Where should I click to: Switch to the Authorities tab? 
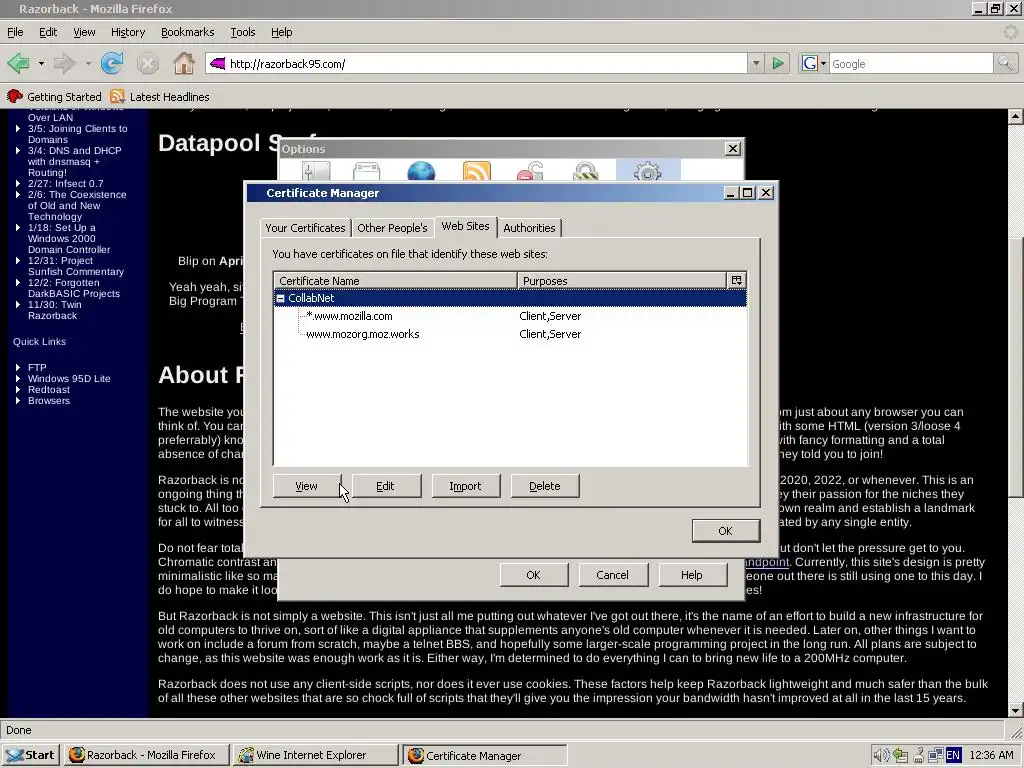pyautogui.click(x=529, y=228)
